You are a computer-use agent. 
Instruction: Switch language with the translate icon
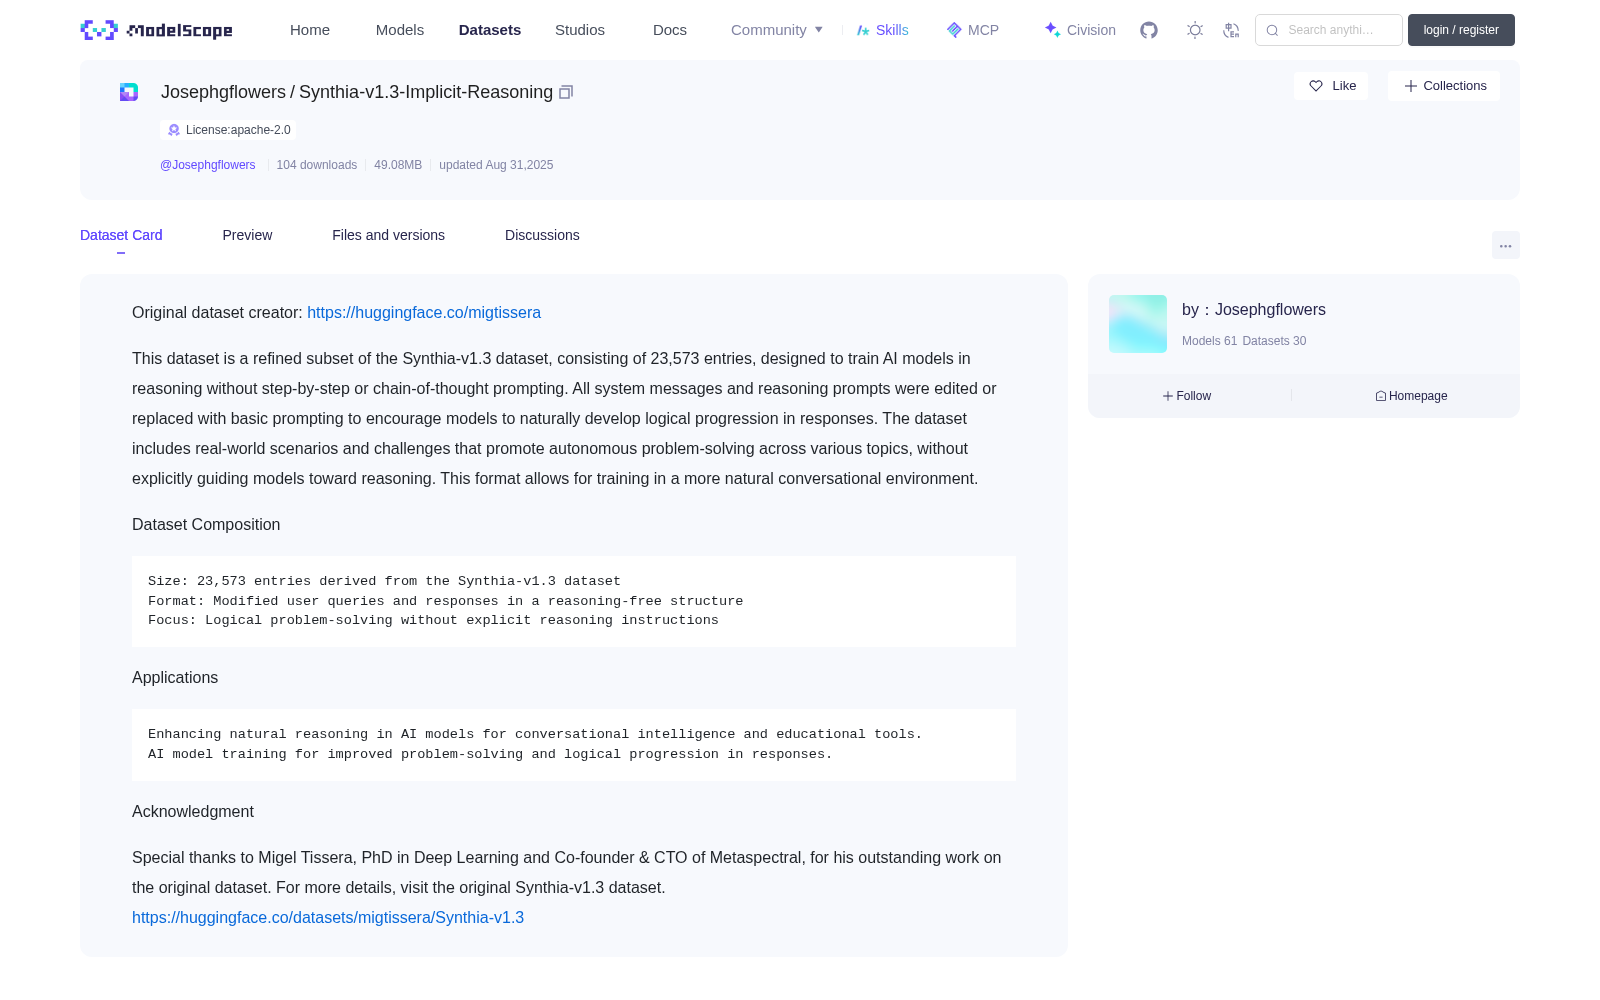click(1232, 30)
